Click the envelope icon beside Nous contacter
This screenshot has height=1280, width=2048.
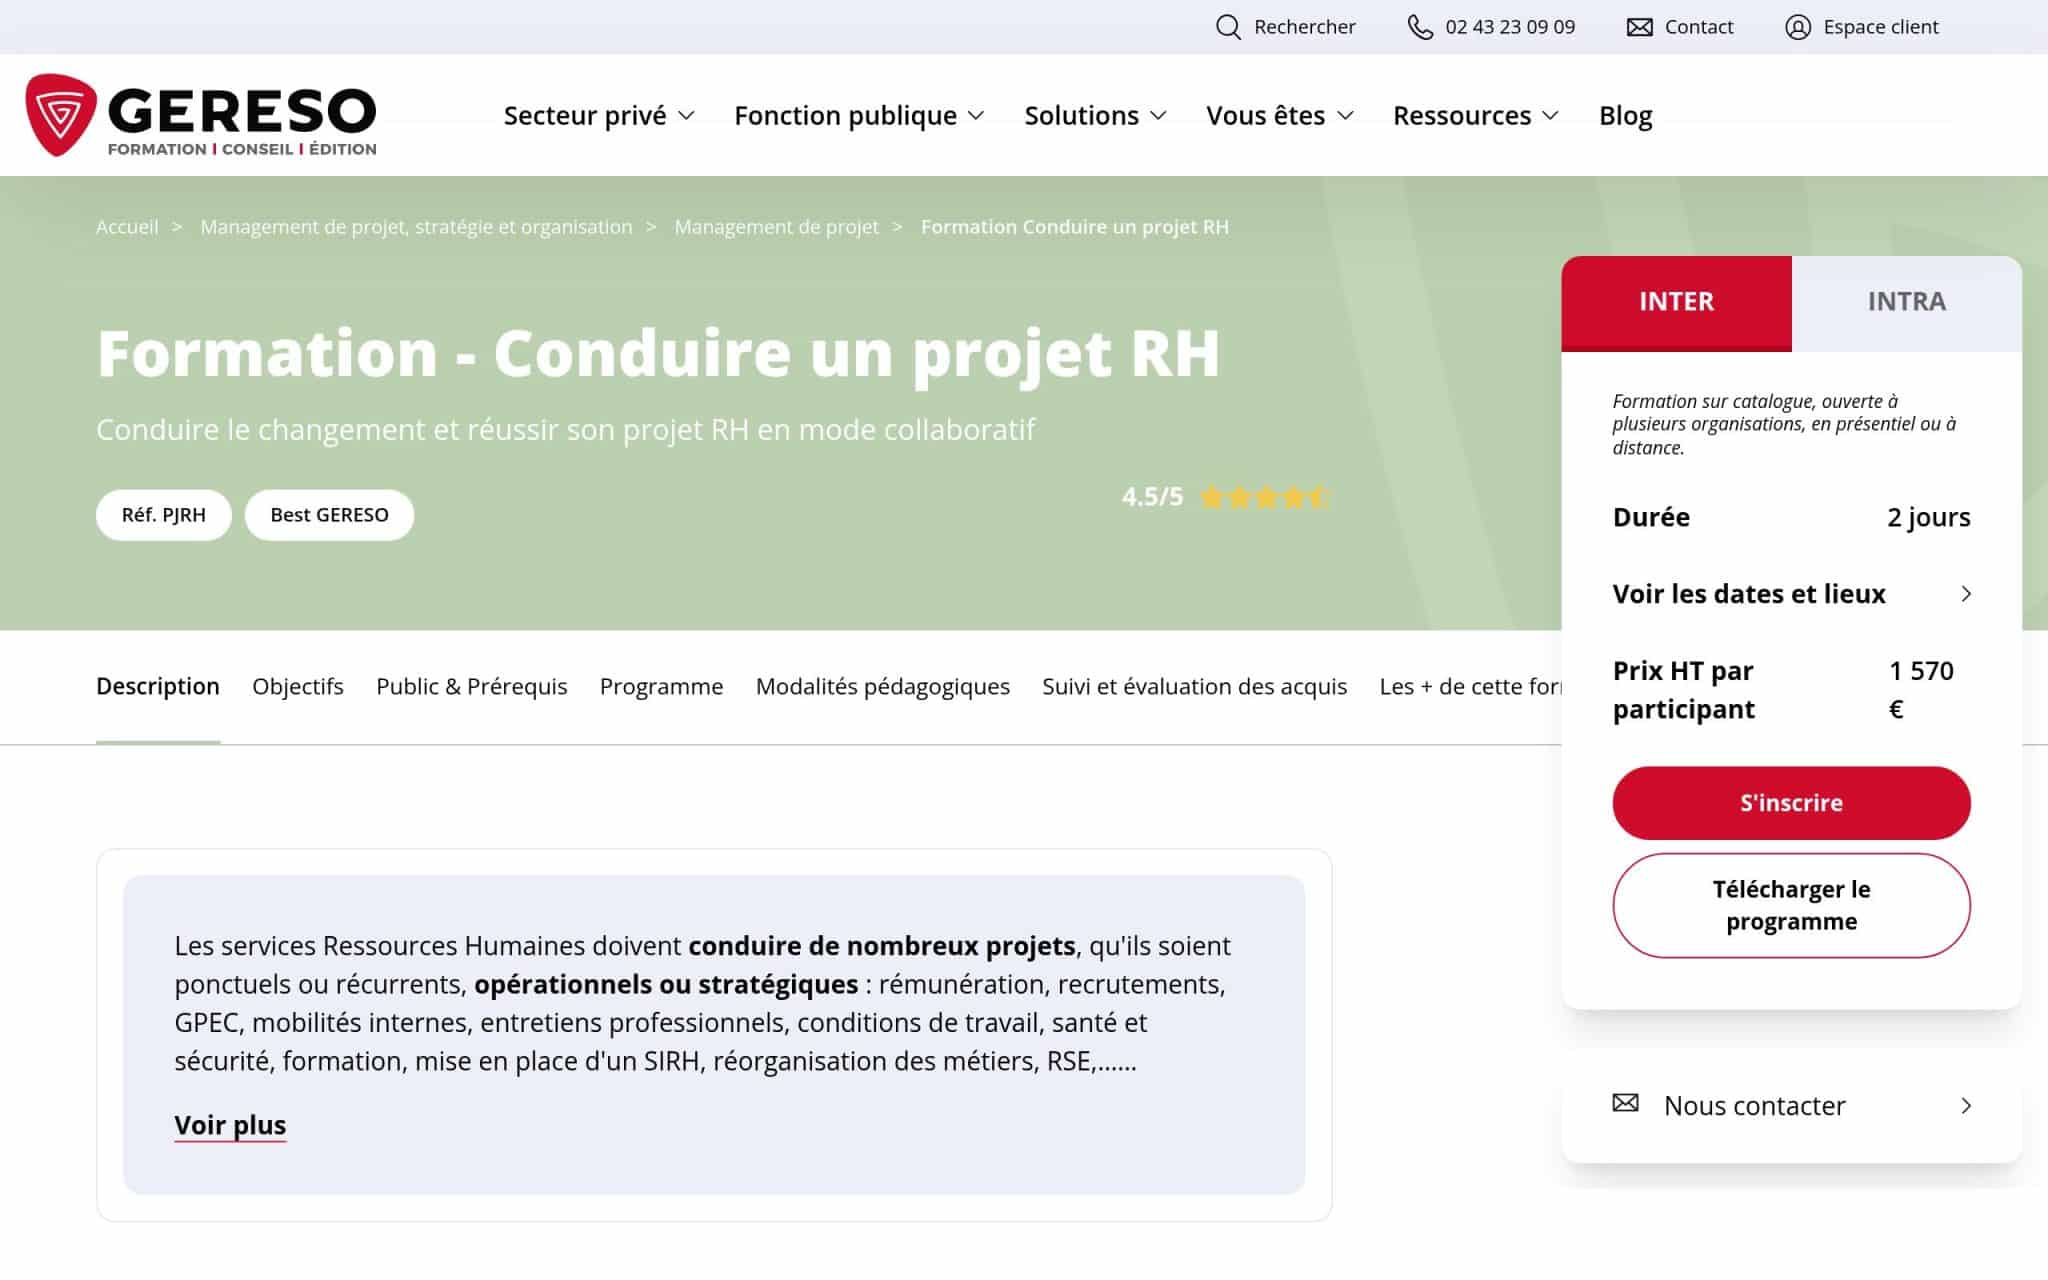(1626, 1103)
